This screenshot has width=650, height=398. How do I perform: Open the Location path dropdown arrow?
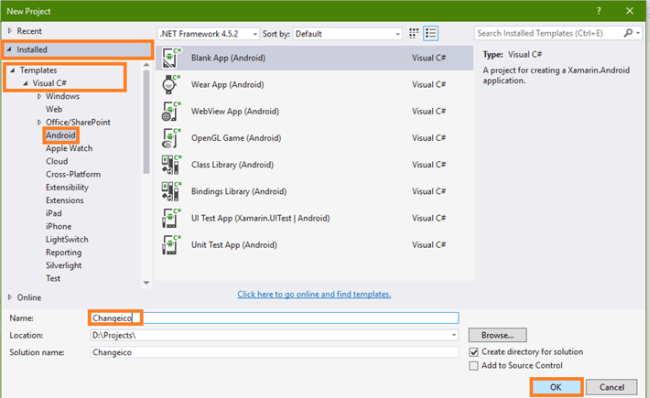454,335
